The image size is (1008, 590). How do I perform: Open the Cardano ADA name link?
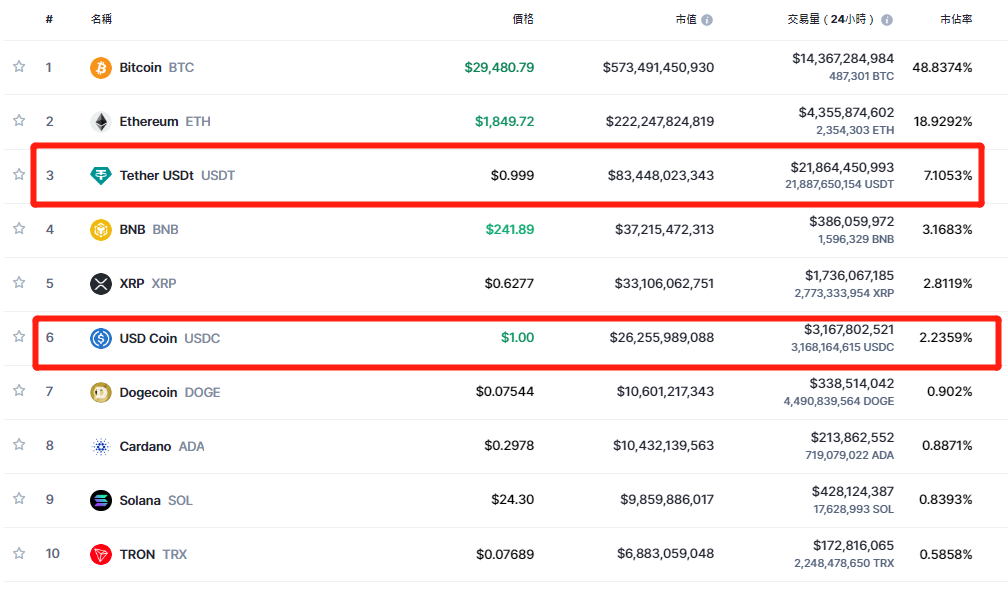click(x=161, y=446)
